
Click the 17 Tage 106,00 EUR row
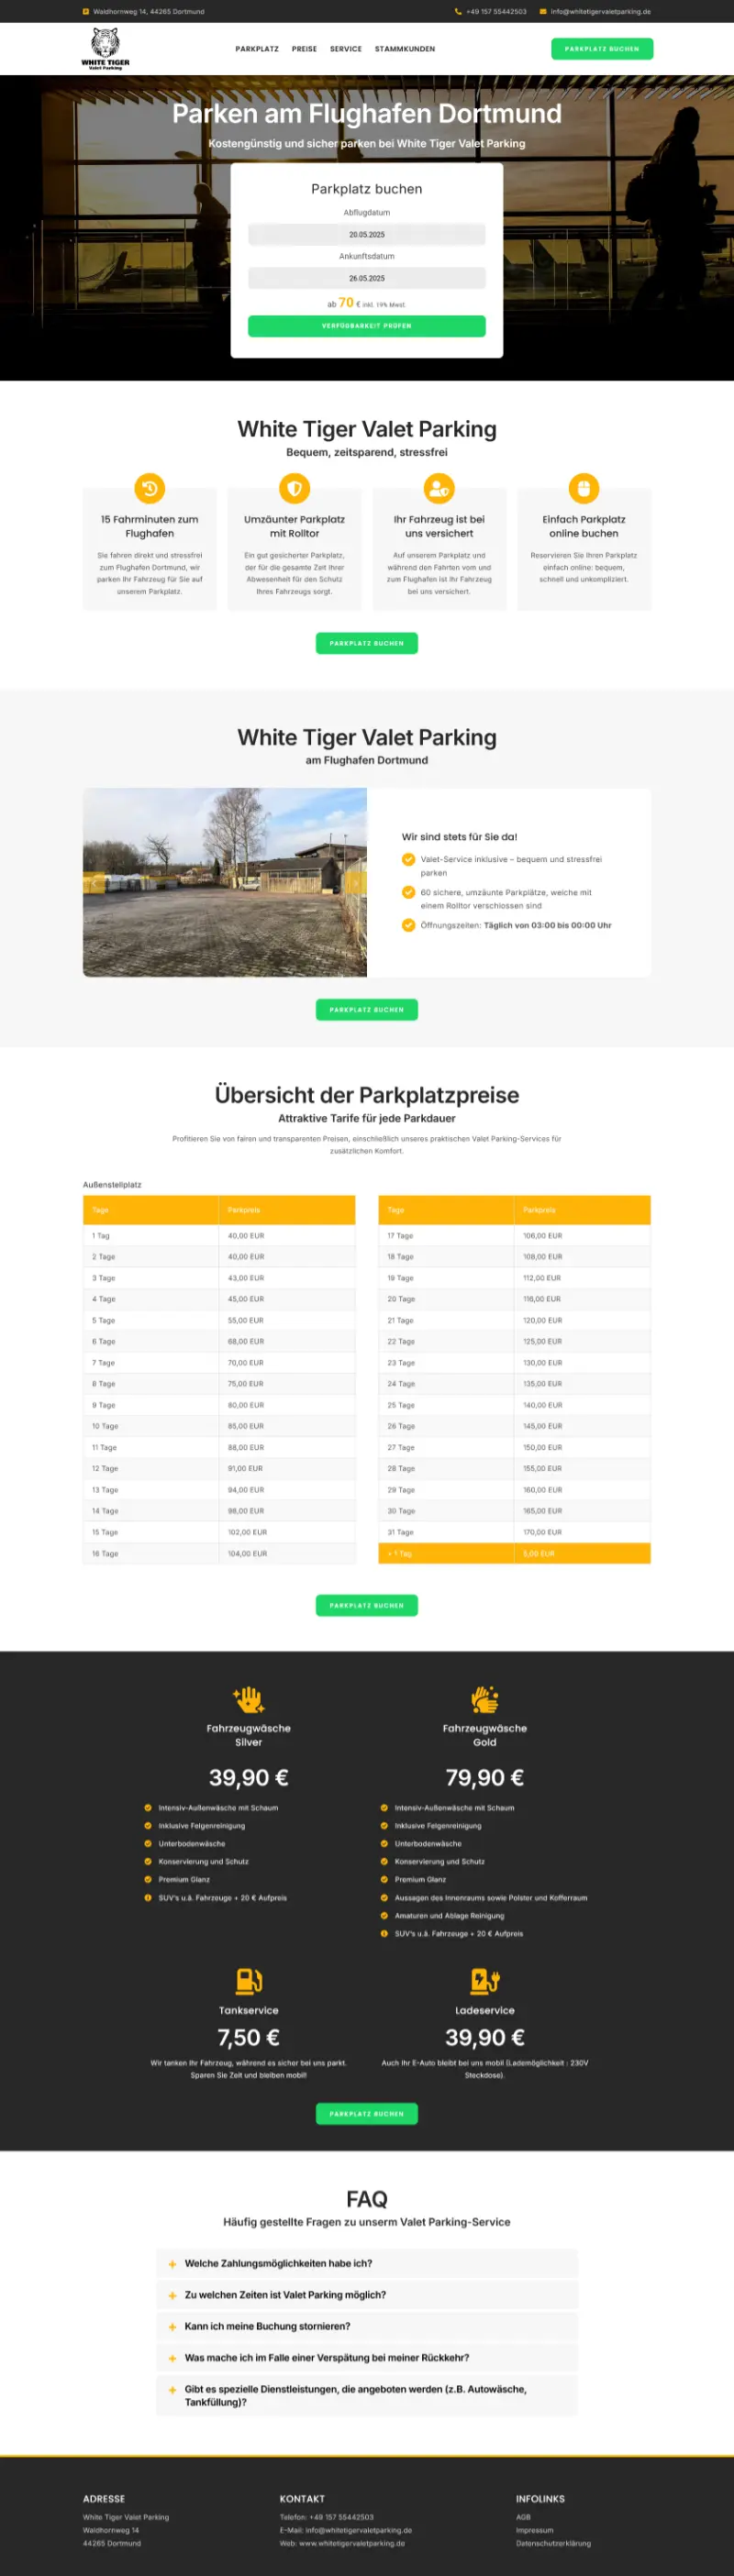pyautogui.click(x=514, y=1236)
